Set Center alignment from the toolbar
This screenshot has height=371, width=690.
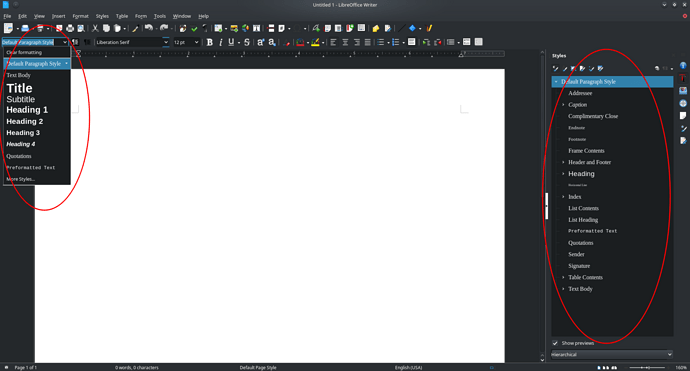tap(345, 42)
